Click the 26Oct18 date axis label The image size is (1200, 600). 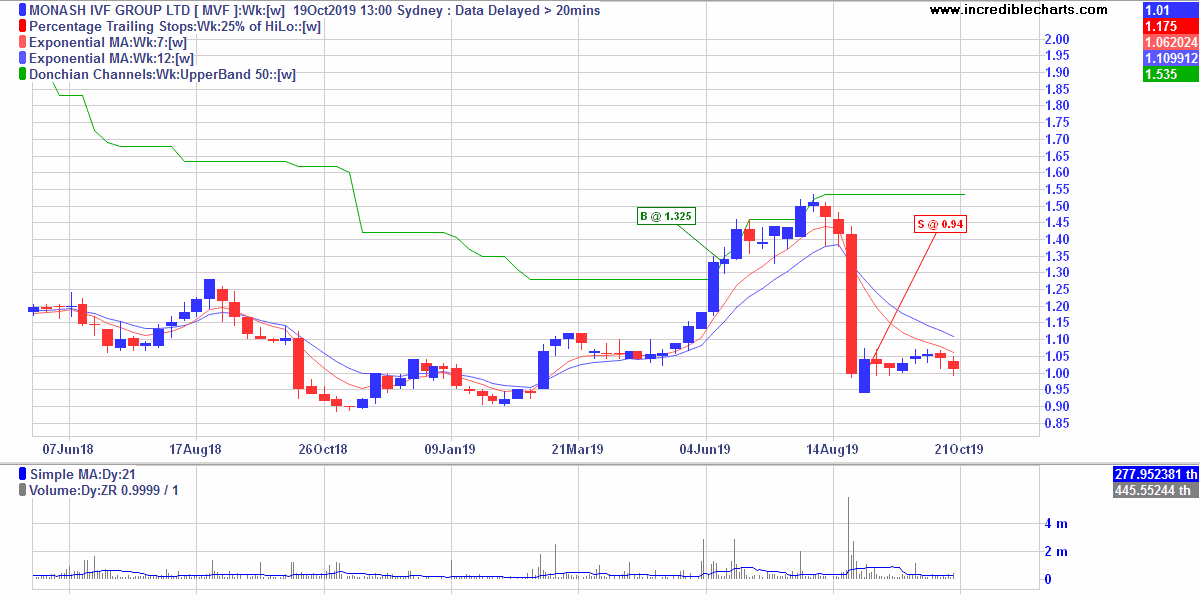coord(323,450)
